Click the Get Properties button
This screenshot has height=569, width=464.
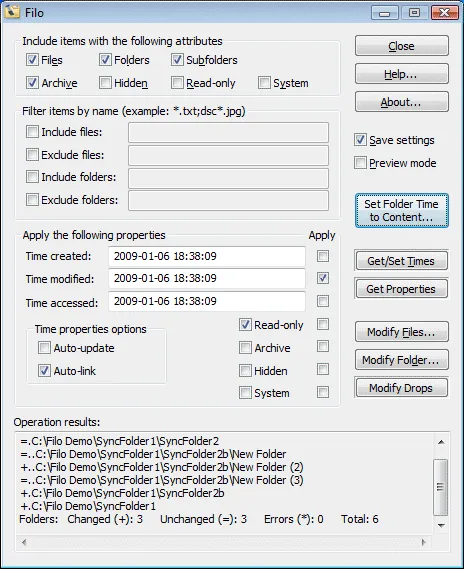[x=402, y=289]
